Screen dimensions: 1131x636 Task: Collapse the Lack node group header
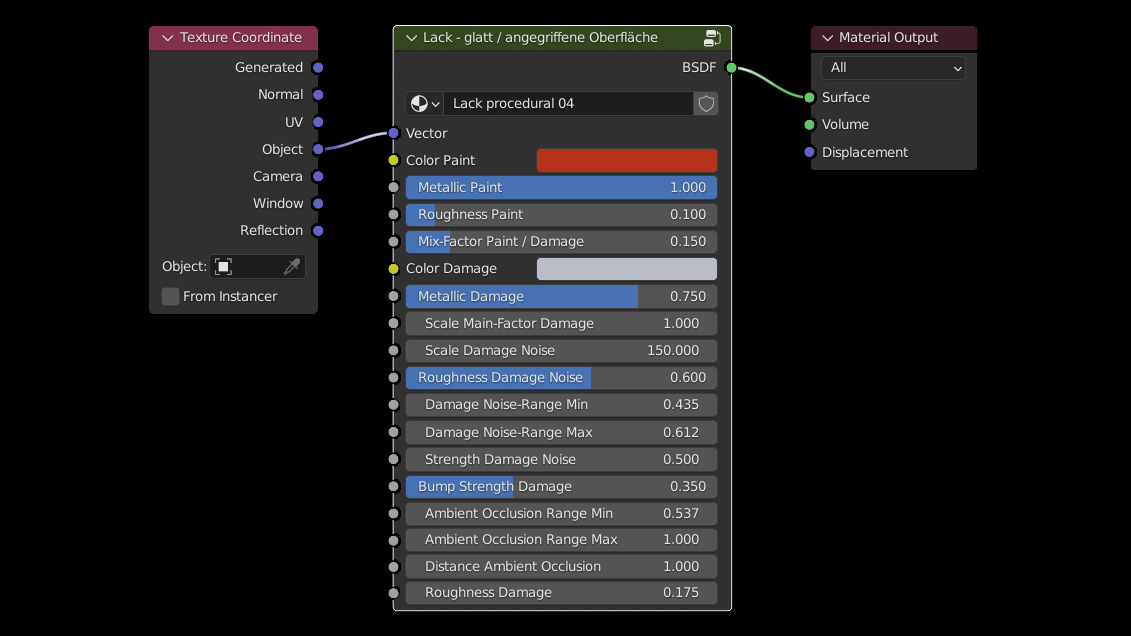pyautogui.click(x=410, y=38)
